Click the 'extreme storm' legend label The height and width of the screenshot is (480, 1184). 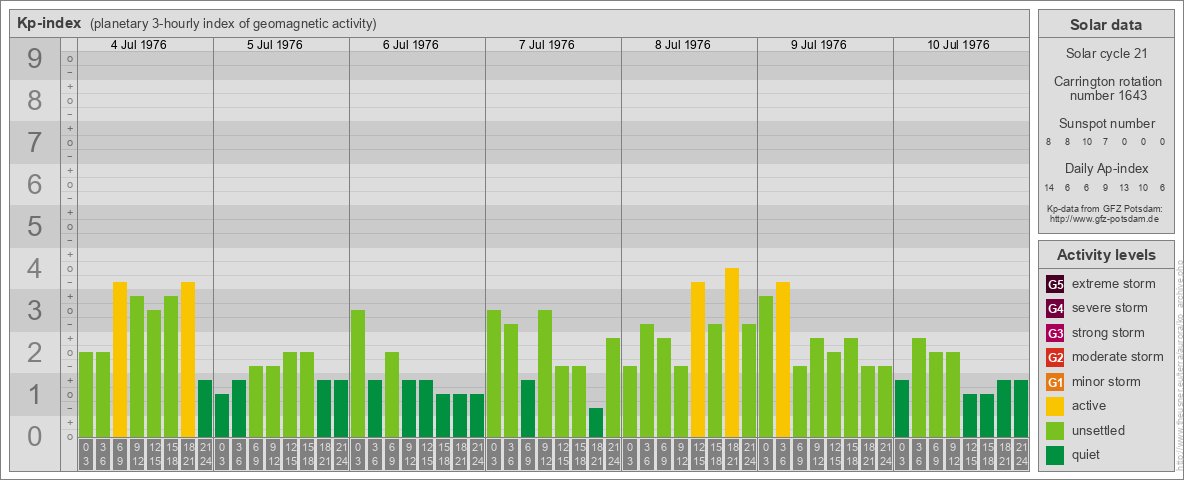coord(1114,285)
